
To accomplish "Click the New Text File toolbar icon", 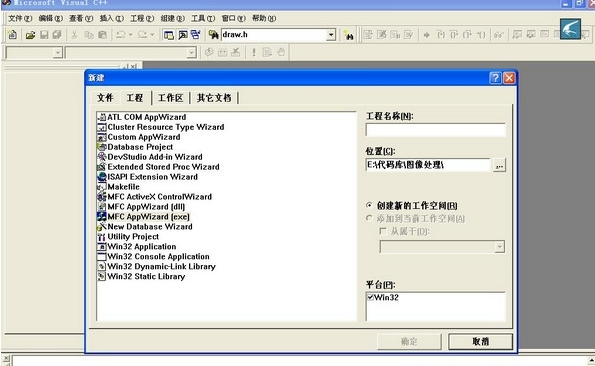I will tap(12, 35).
